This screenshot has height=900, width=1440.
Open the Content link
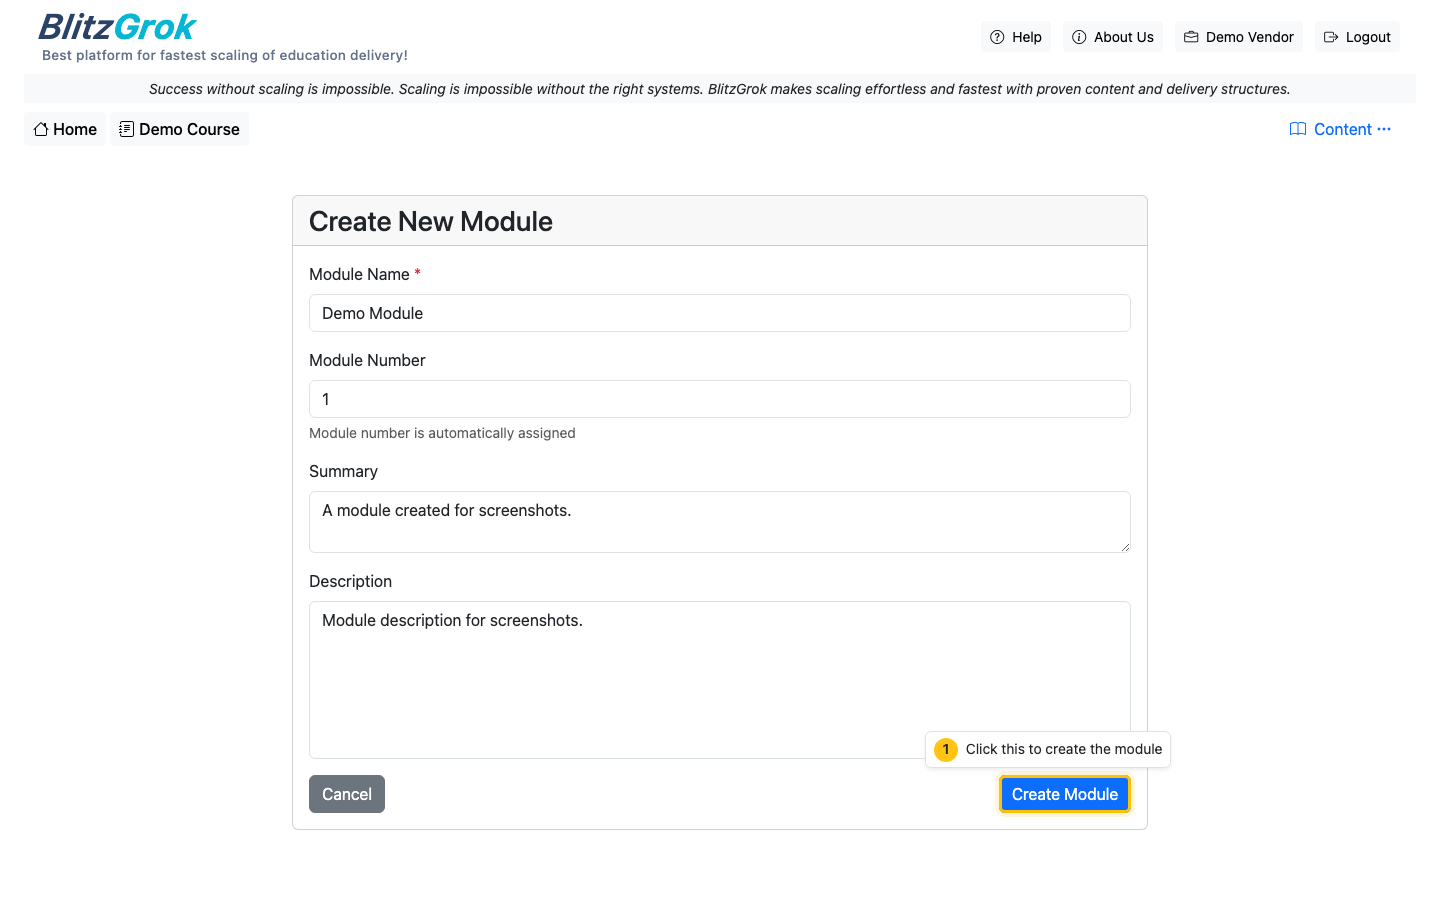[1341, 129]
